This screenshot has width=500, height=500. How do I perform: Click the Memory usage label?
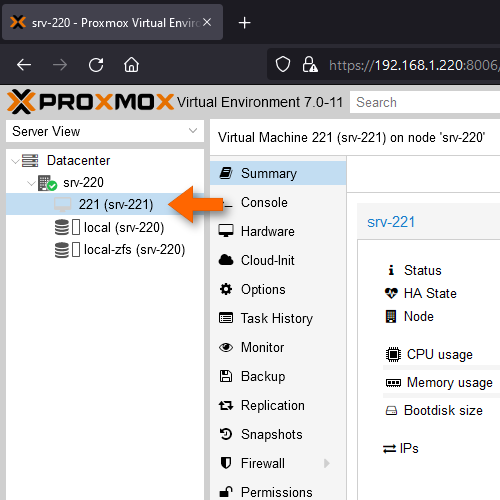click(x=450, y=382)
